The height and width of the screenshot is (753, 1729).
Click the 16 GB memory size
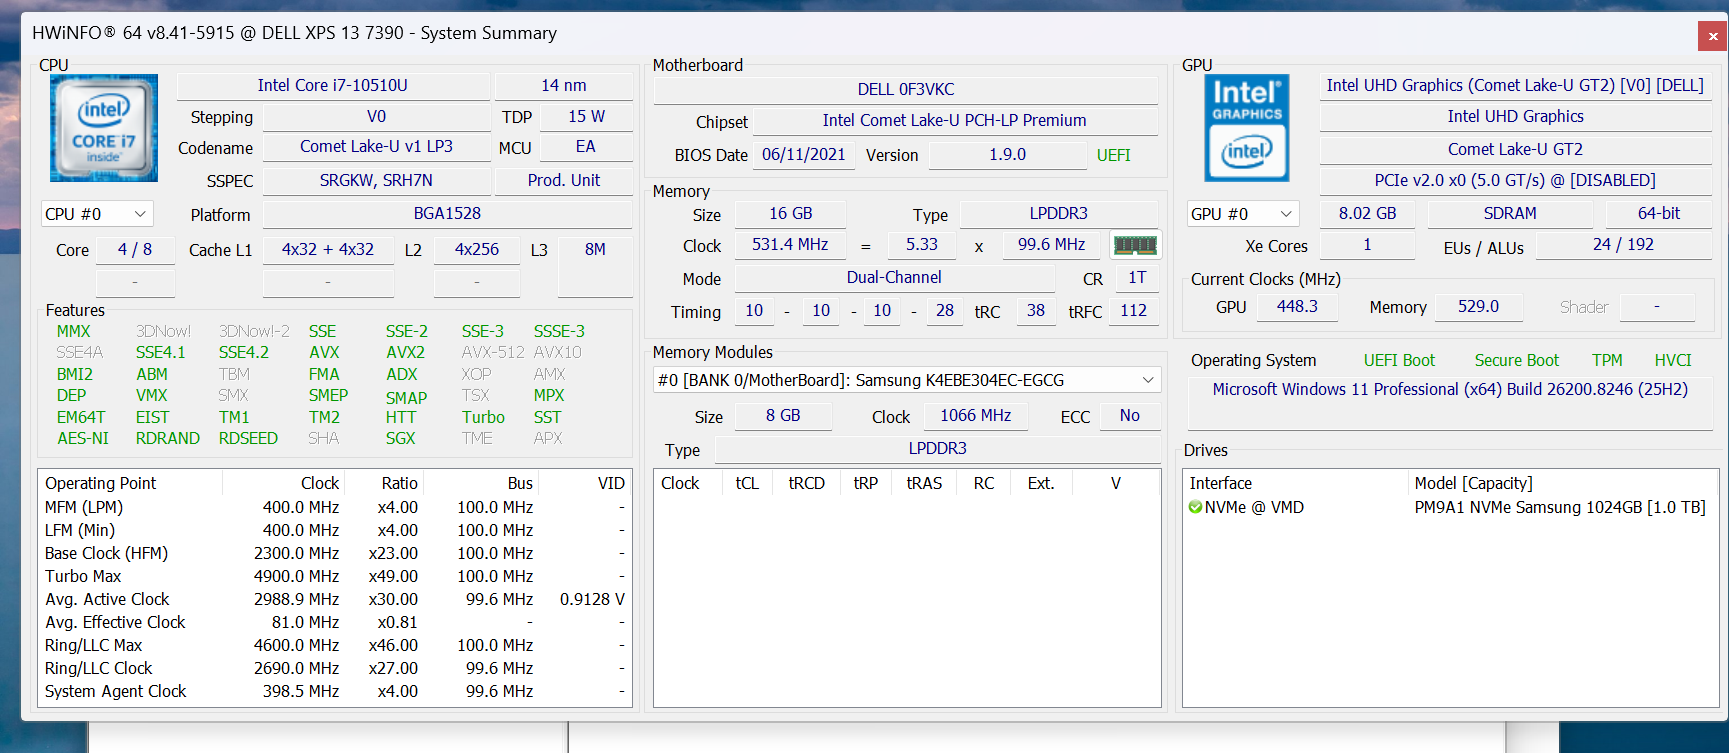click(790, 214)
